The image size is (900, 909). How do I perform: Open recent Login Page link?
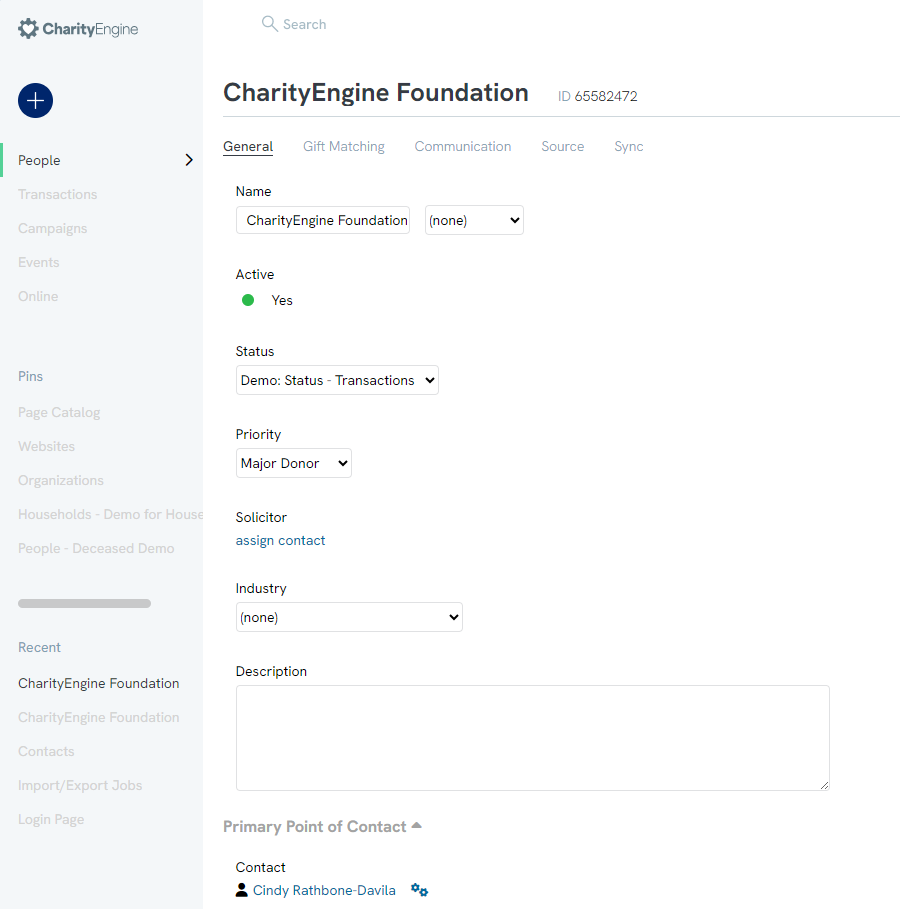[51, 820]
